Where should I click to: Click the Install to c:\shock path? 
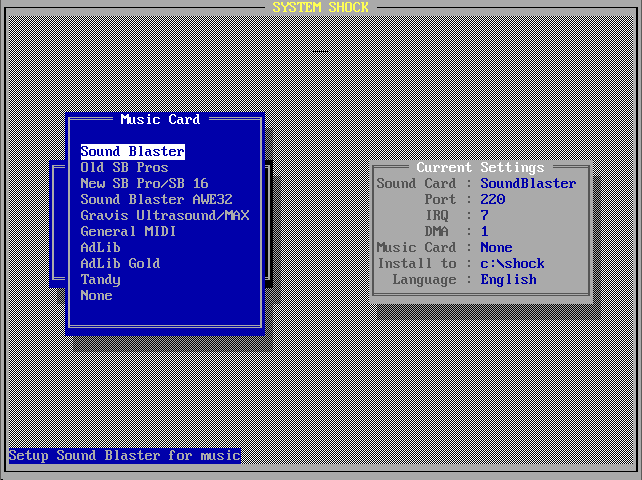pyautogui.click(x=512, y=264)
